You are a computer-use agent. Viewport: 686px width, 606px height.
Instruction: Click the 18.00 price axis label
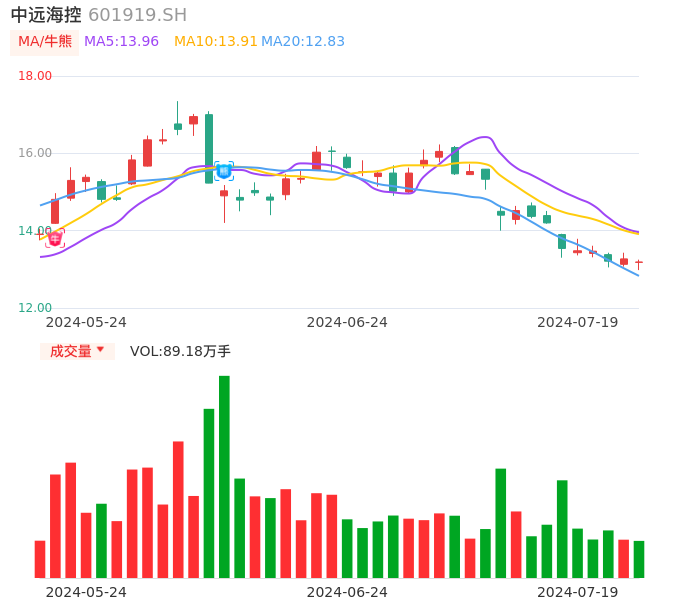click(x=35, y=76)
